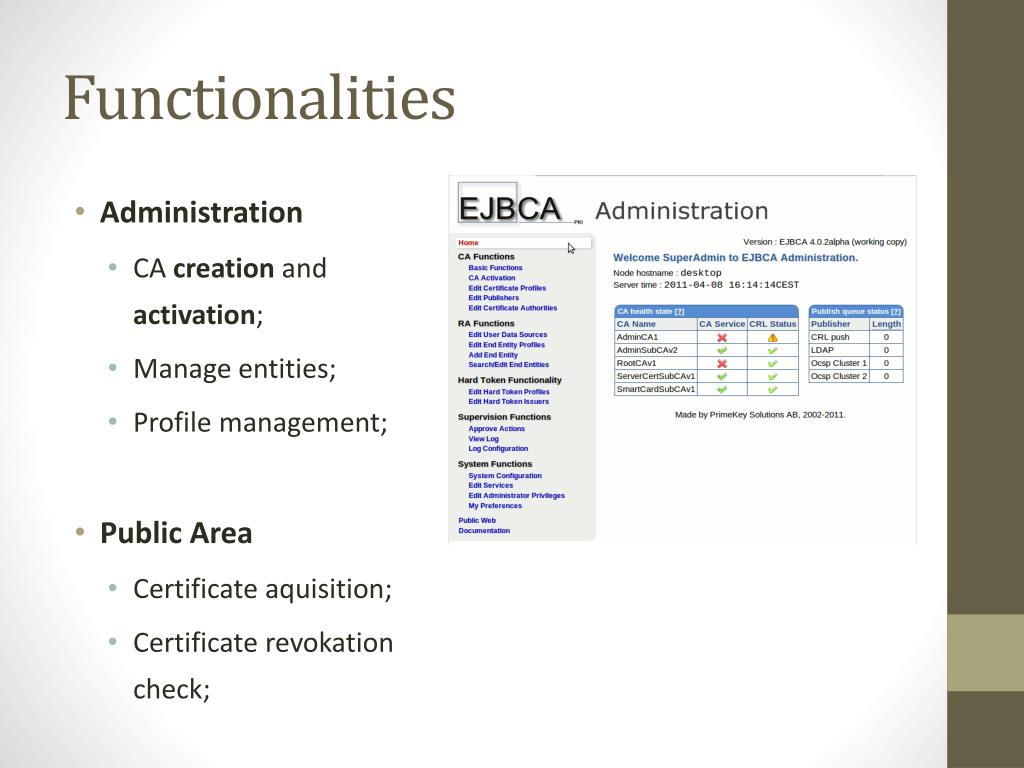Click the Made by PrimeKey Solutions footer
Viewport: 1024px width, 768px height.
pyautogui.click(x=760, y=415)
